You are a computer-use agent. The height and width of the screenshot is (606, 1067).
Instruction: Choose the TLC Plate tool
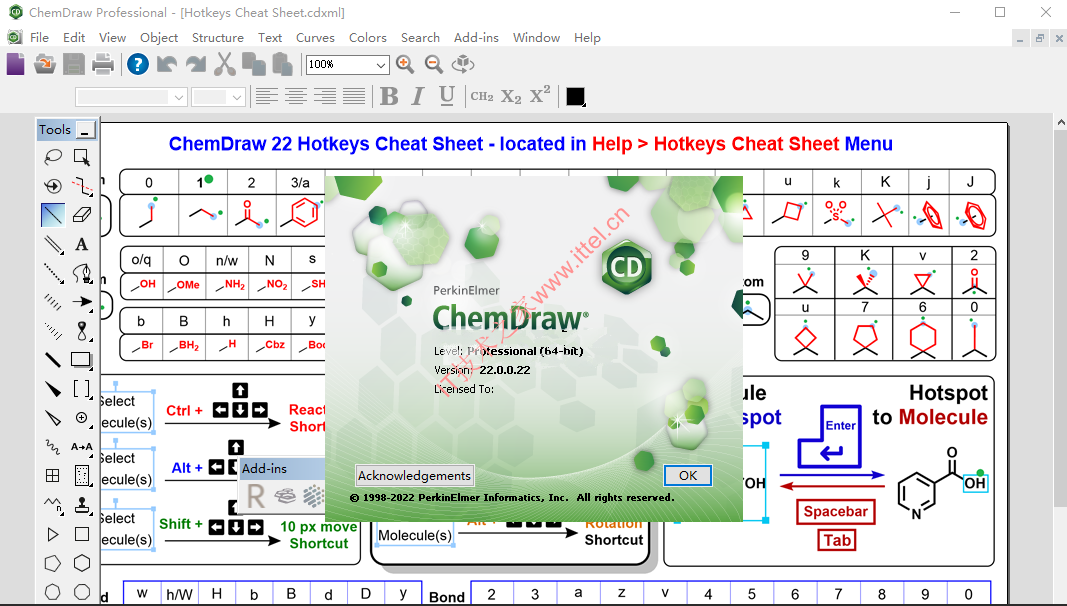click(x=82, y=475)
